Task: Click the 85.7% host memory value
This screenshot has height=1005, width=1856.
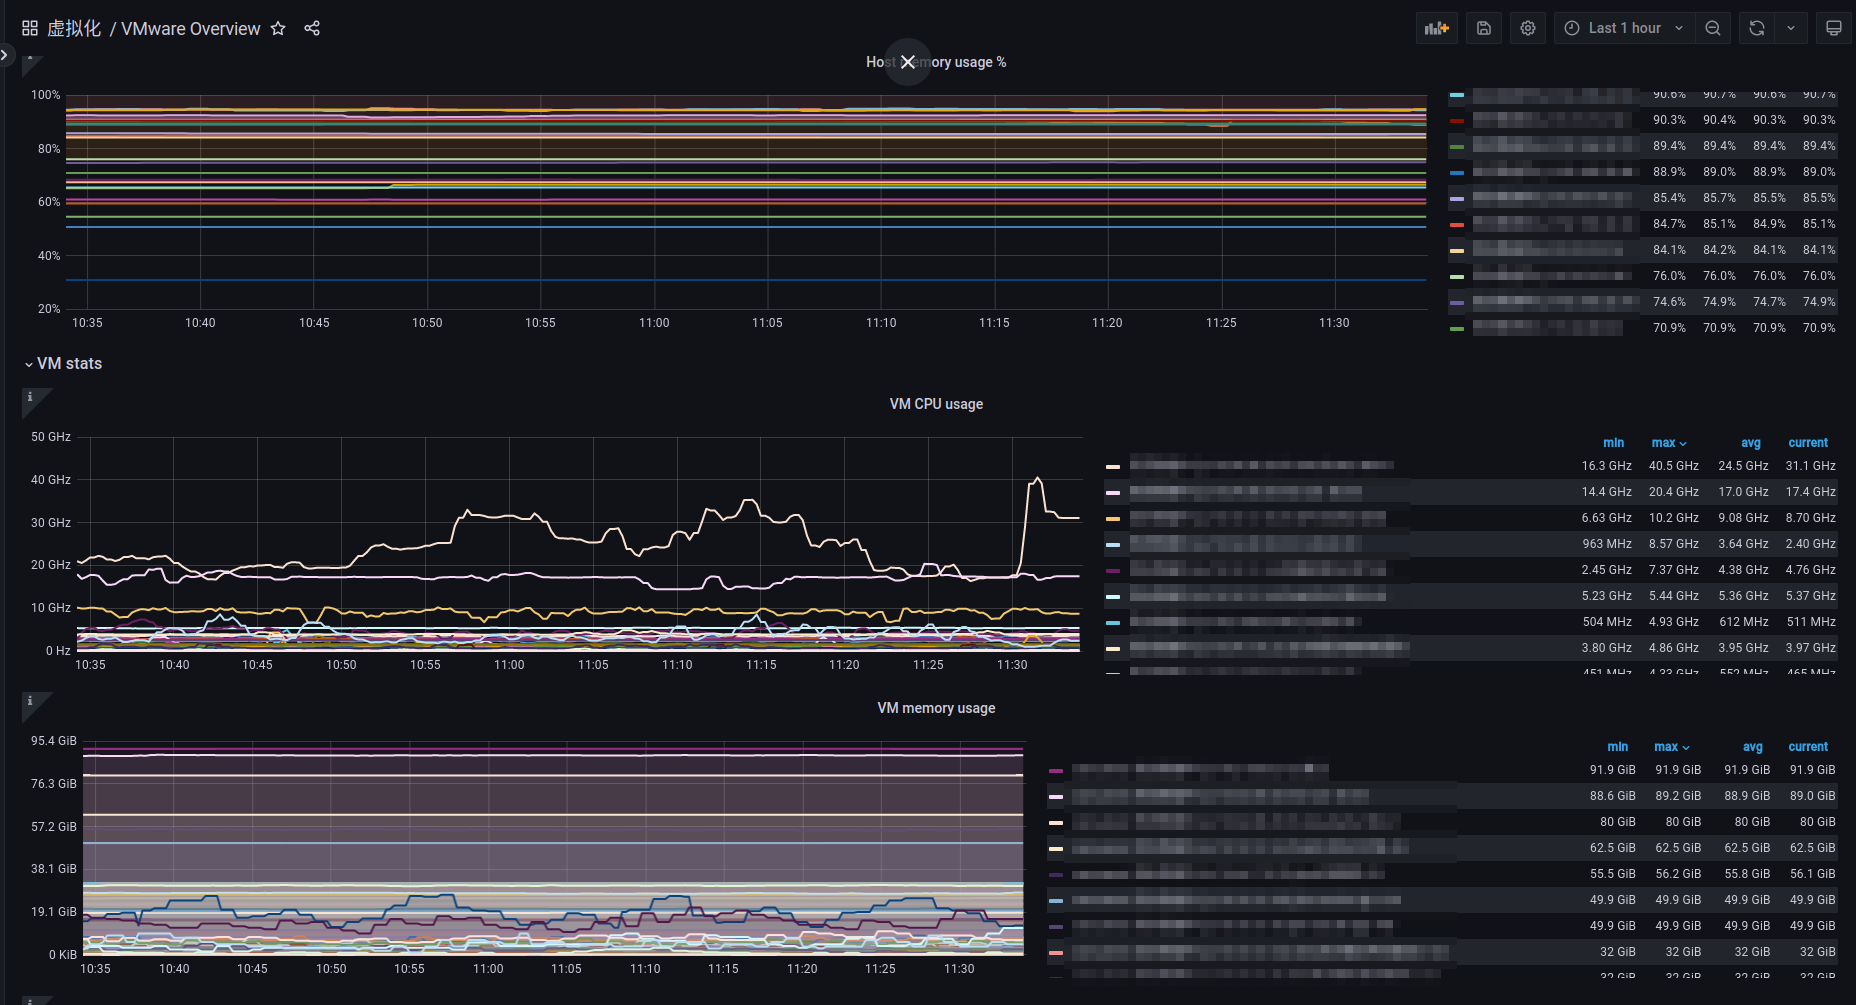Action: click(x=1719, y=198)
